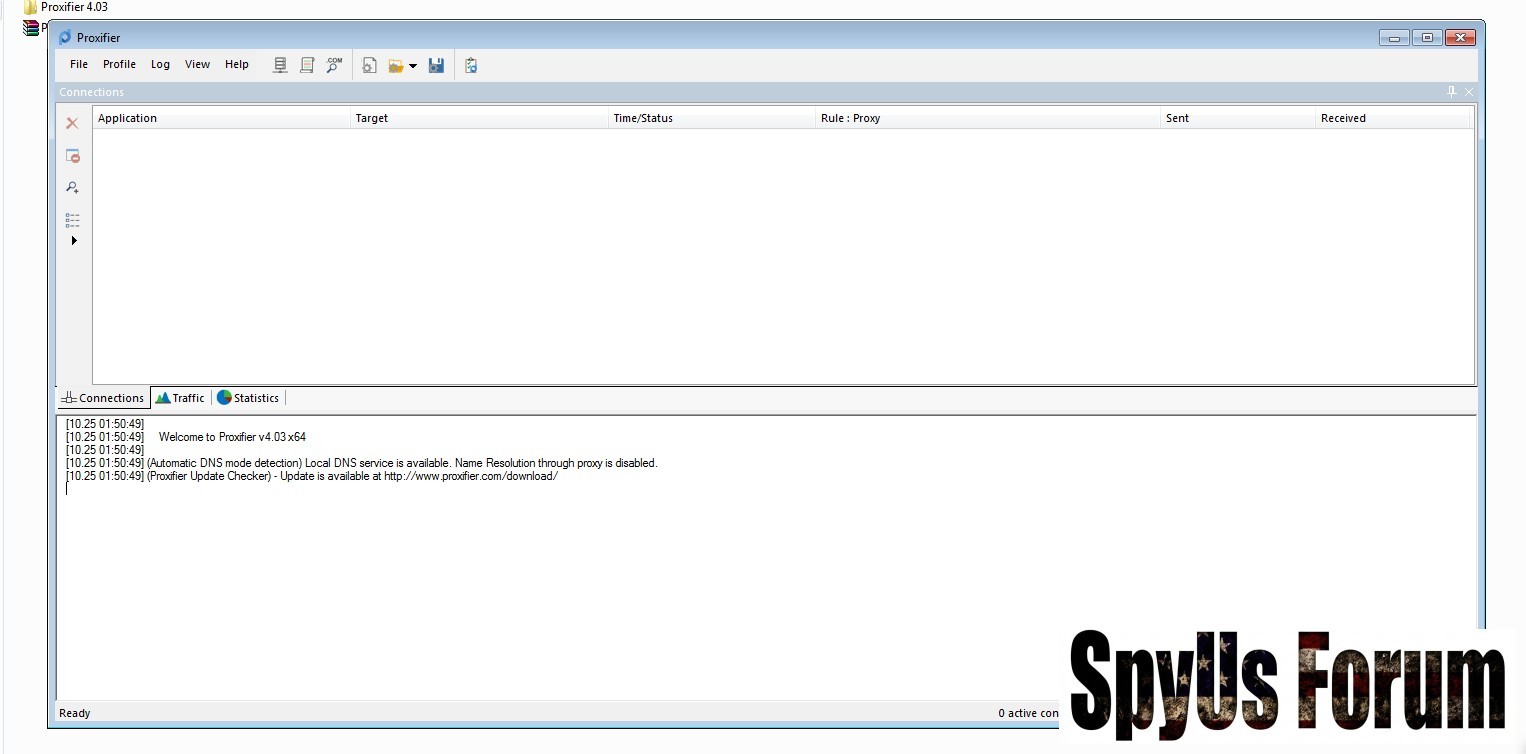The image size is (1526, 754).
Task: Click the open profile folder icon
Action: (396, 65)
